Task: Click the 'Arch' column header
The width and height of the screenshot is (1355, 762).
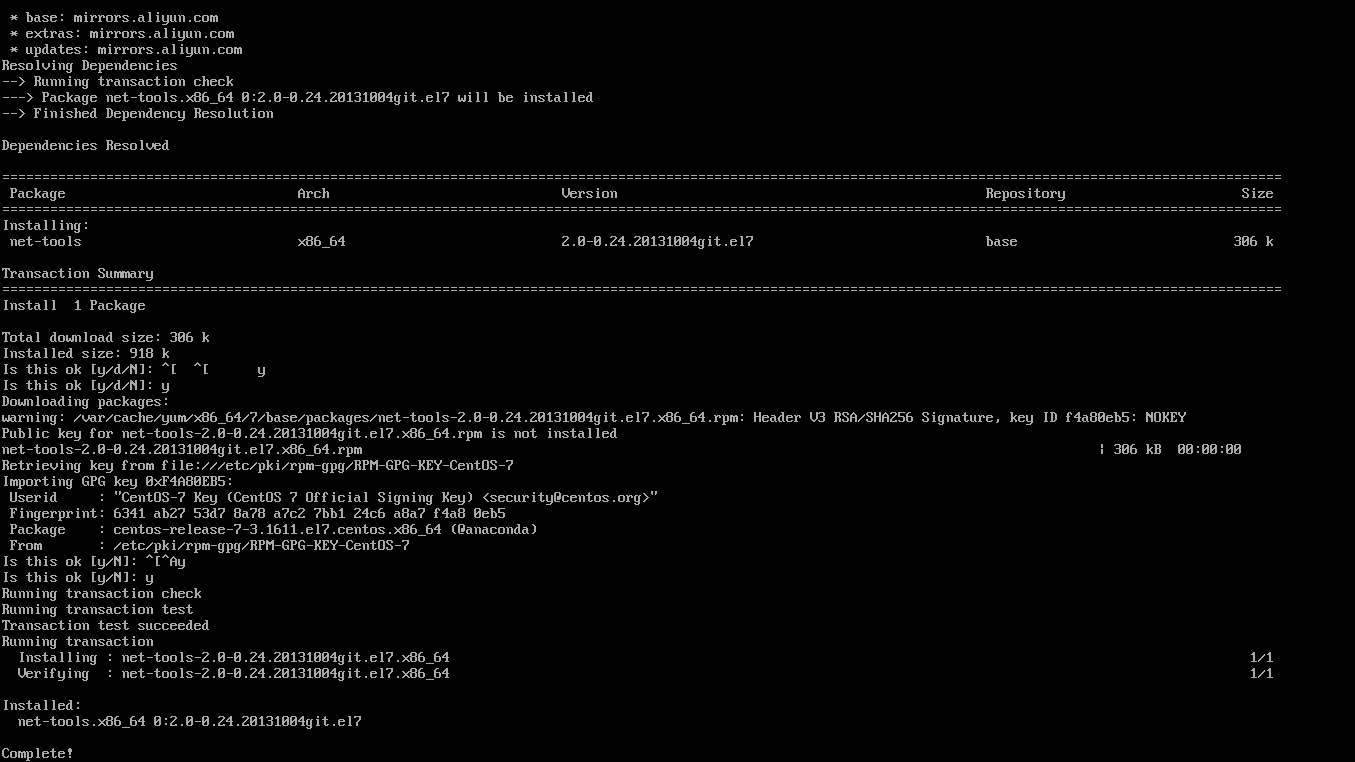Action: (x=314, y=193)
